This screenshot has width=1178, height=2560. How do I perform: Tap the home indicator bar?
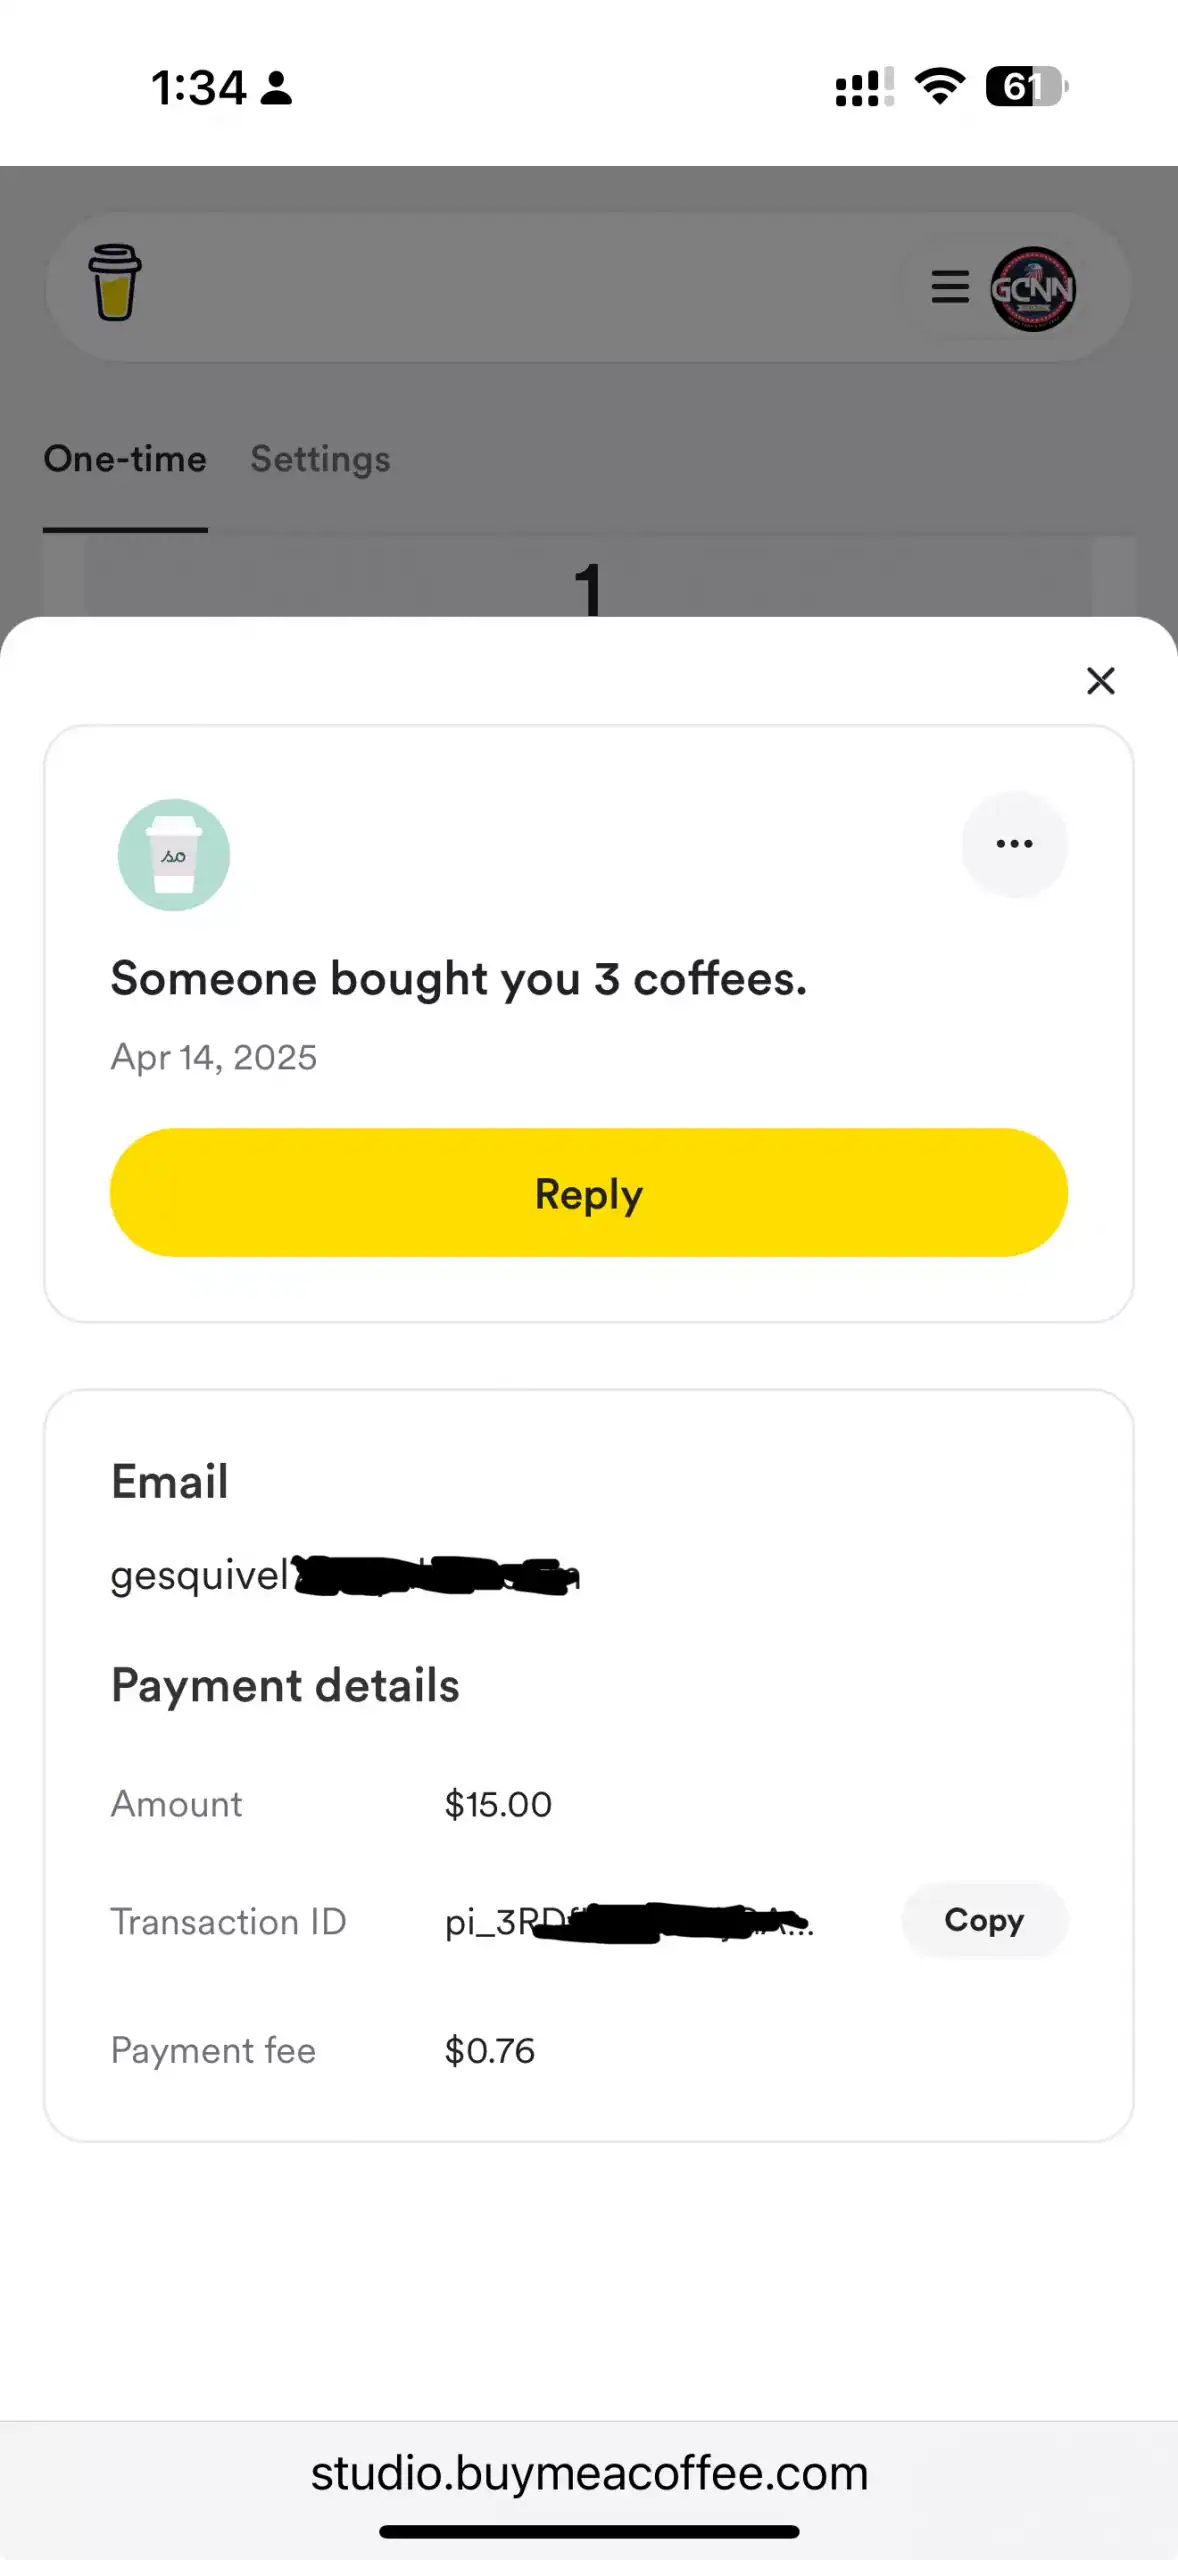[589, 2532]
